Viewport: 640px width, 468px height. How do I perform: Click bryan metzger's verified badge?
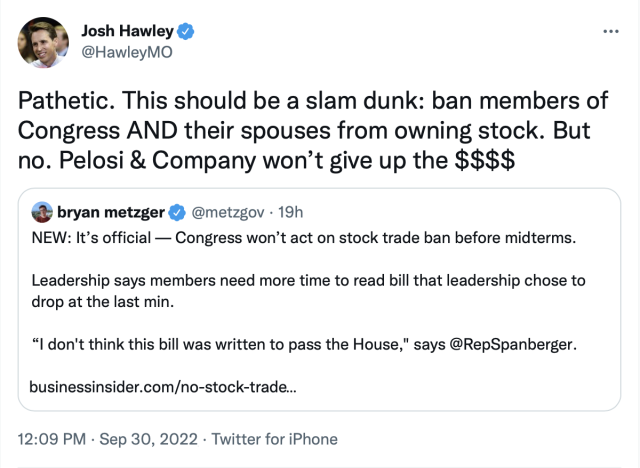point(174,212)
